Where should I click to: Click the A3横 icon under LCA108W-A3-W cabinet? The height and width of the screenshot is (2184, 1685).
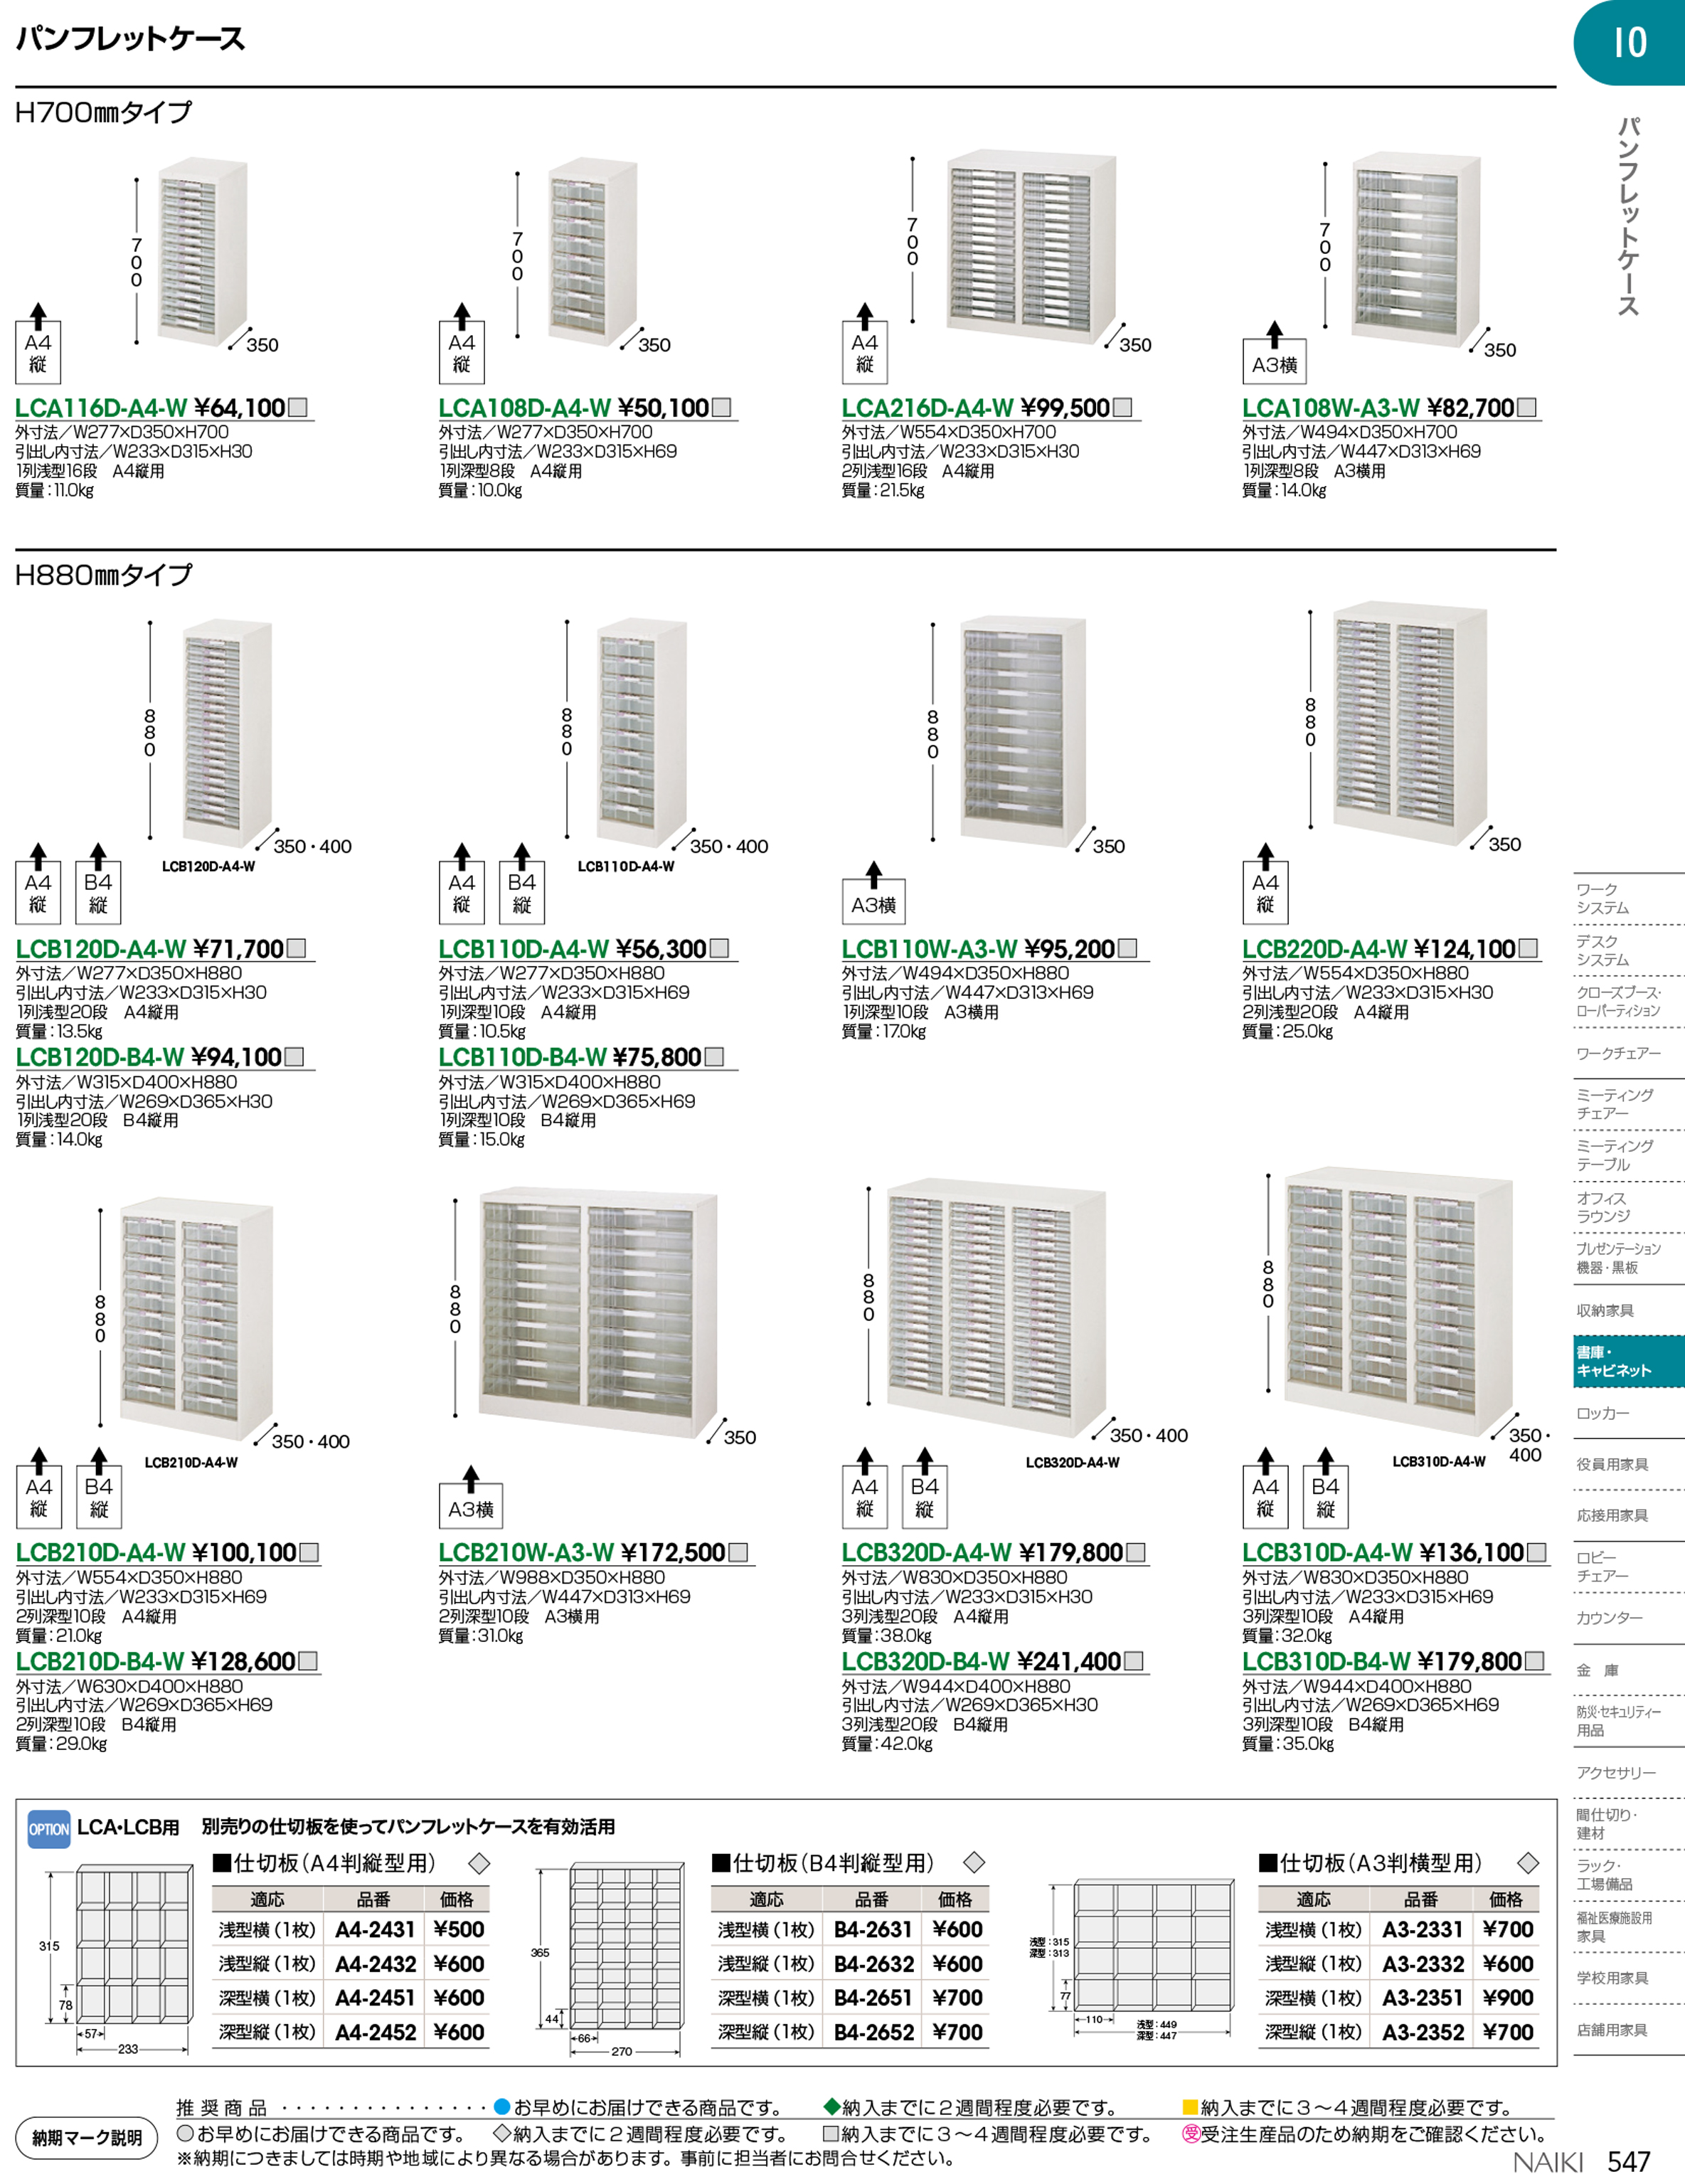pos(1274,365)
